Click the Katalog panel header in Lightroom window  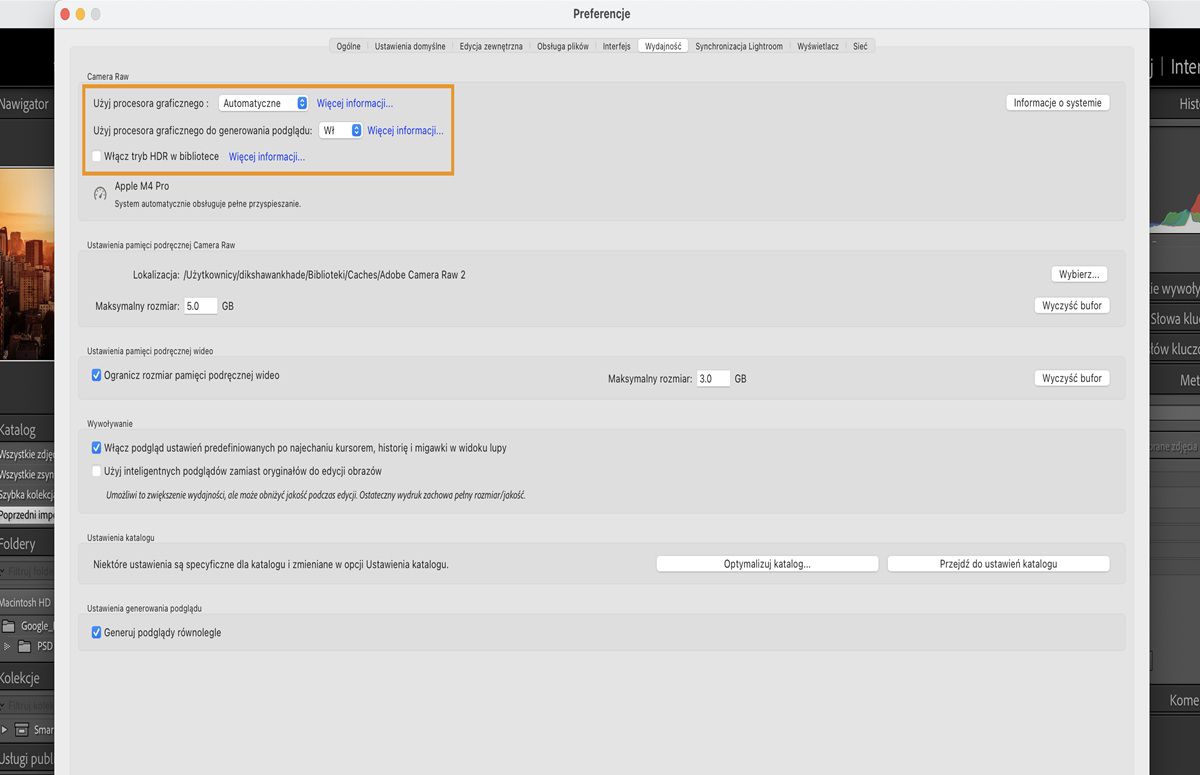pyautogui.click(x=25, y=430)
